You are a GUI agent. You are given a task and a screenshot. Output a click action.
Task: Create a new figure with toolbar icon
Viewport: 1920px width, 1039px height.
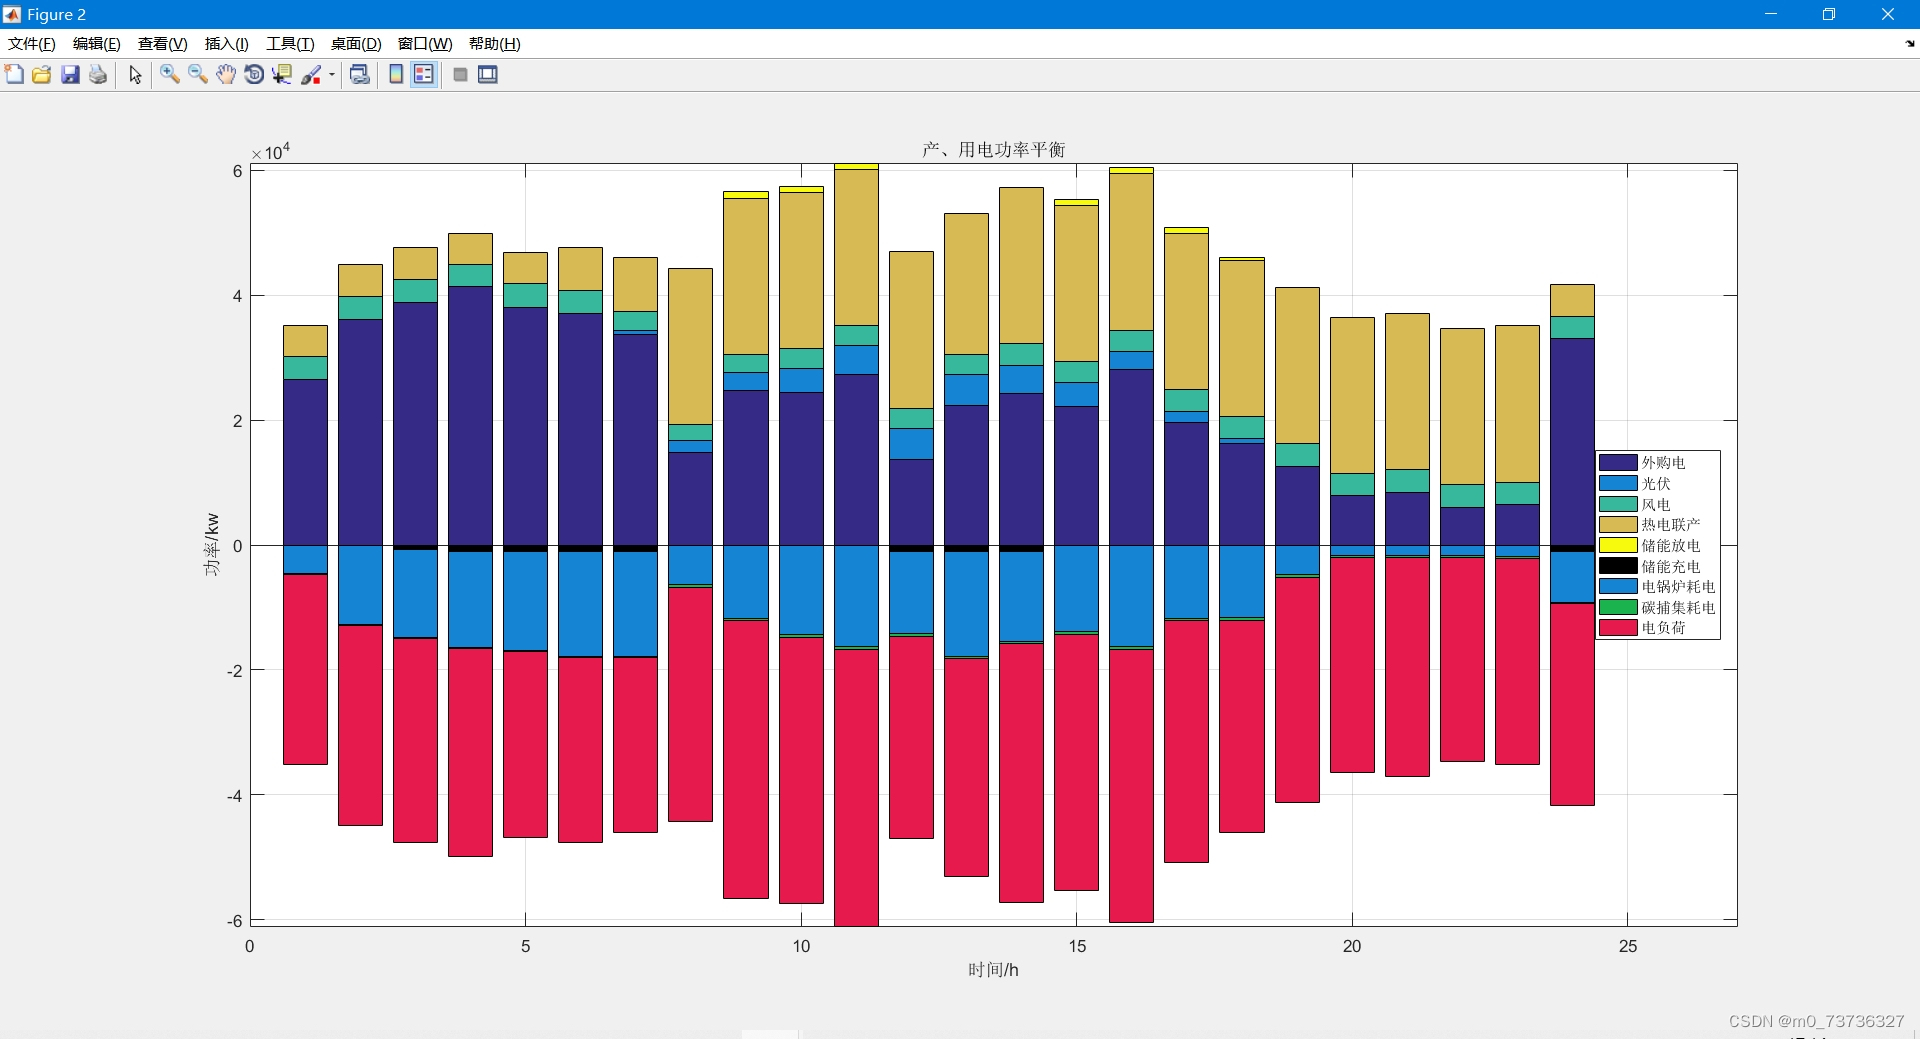[x=14, y=75]
